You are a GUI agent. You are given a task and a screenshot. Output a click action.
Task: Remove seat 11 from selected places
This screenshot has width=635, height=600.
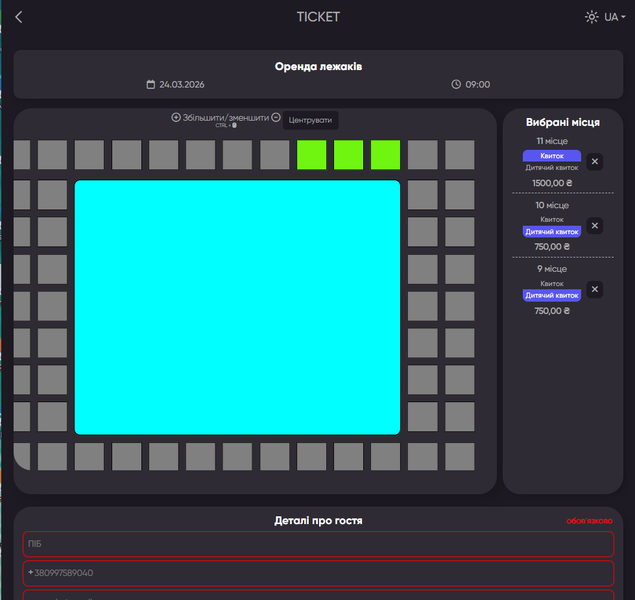[x=595, y=161]
